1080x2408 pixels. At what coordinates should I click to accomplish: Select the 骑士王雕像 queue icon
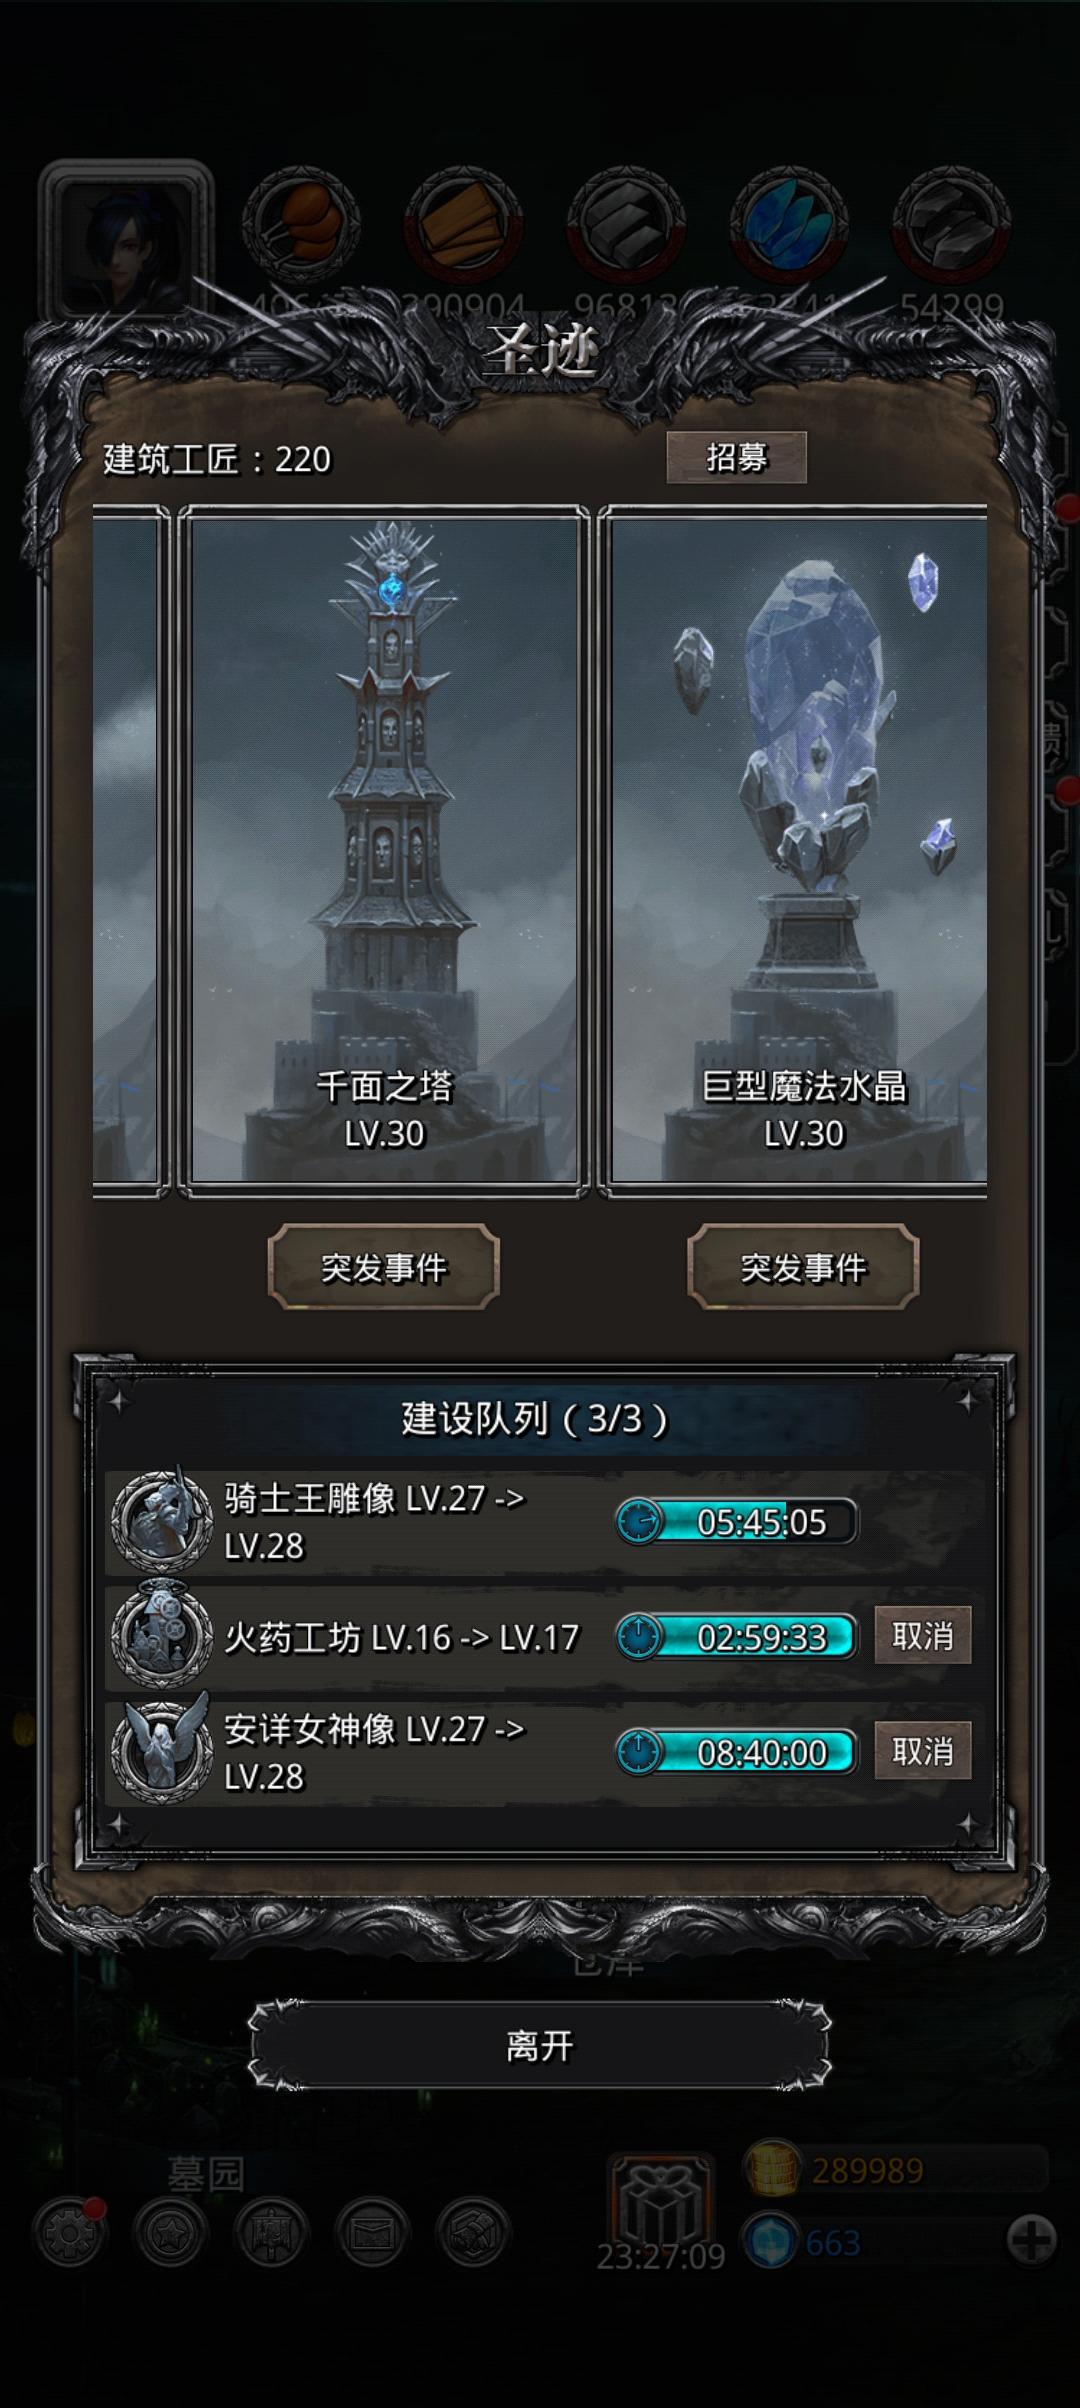161,1522
